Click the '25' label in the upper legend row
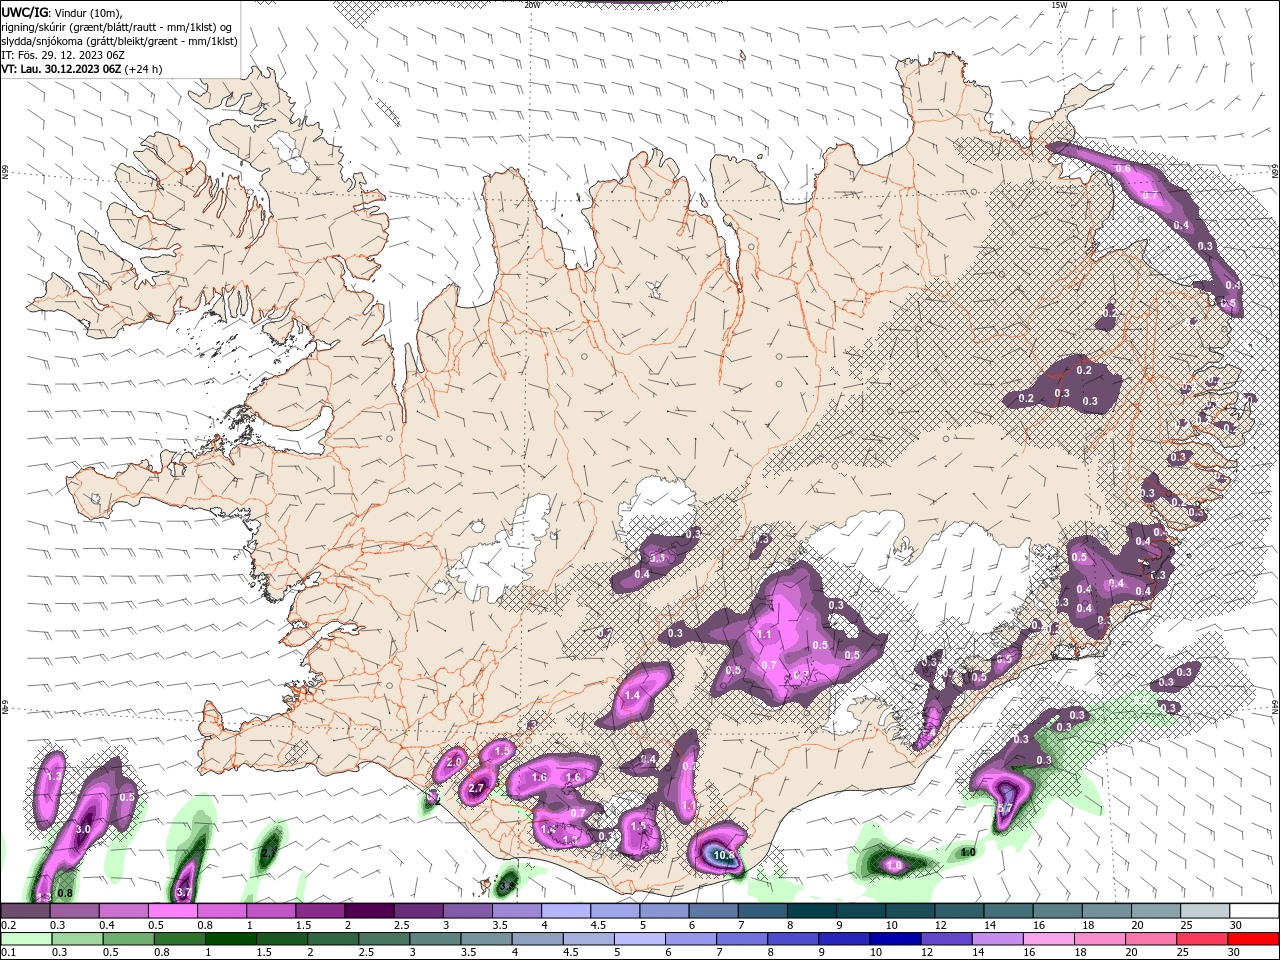 click(x=1187, y=926)
